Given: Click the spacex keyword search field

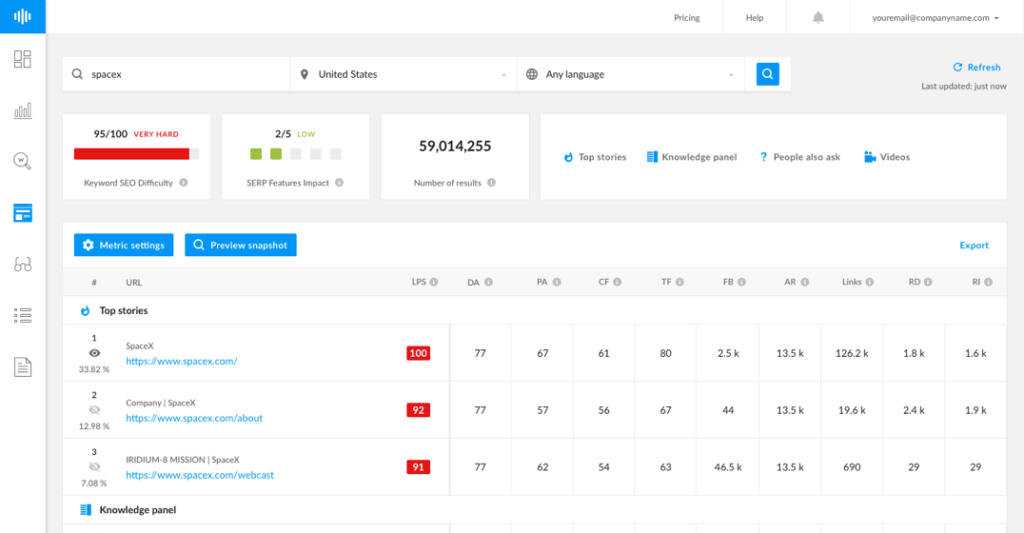Looking at the screenshot, I should pyautogui.click(x=185, y=74).
